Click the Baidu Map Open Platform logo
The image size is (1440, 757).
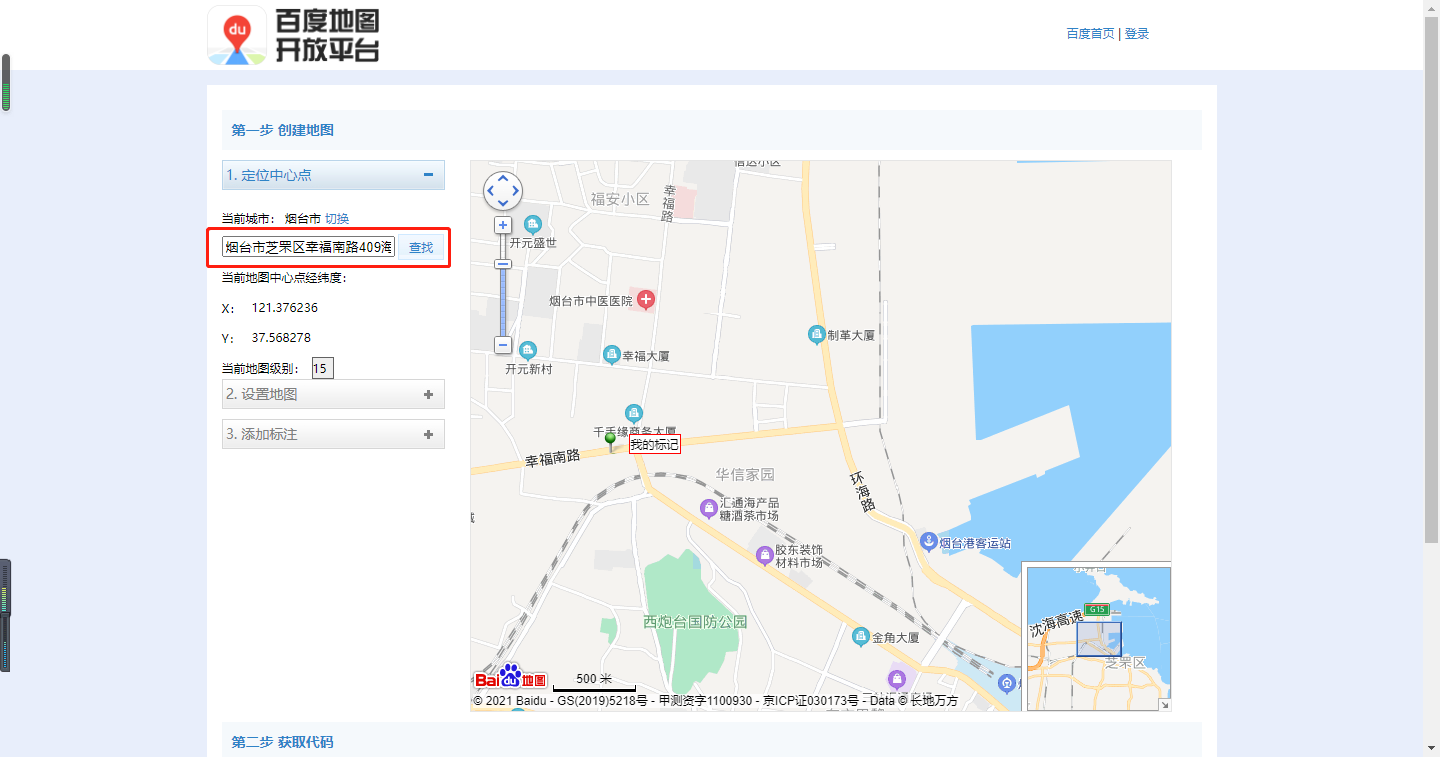click(293, 36)
